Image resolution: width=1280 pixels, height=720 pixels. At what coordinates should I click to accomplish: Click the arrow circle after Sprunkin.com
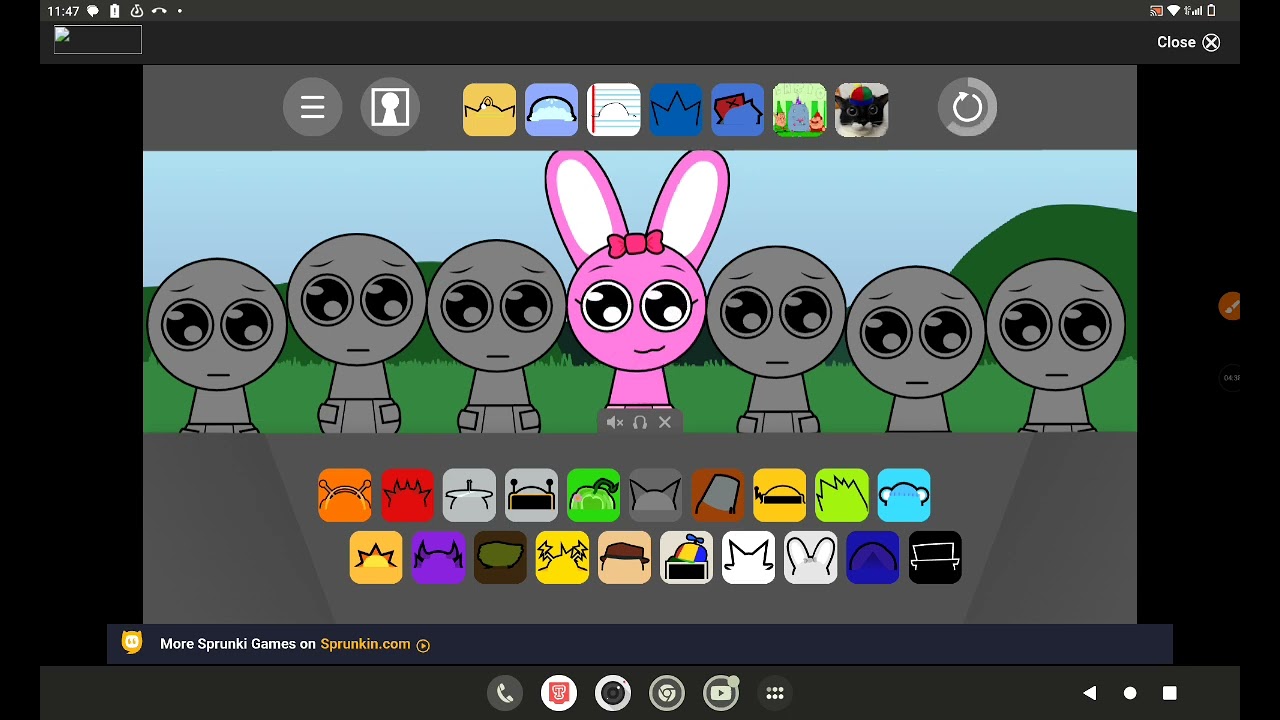(423, 645)
